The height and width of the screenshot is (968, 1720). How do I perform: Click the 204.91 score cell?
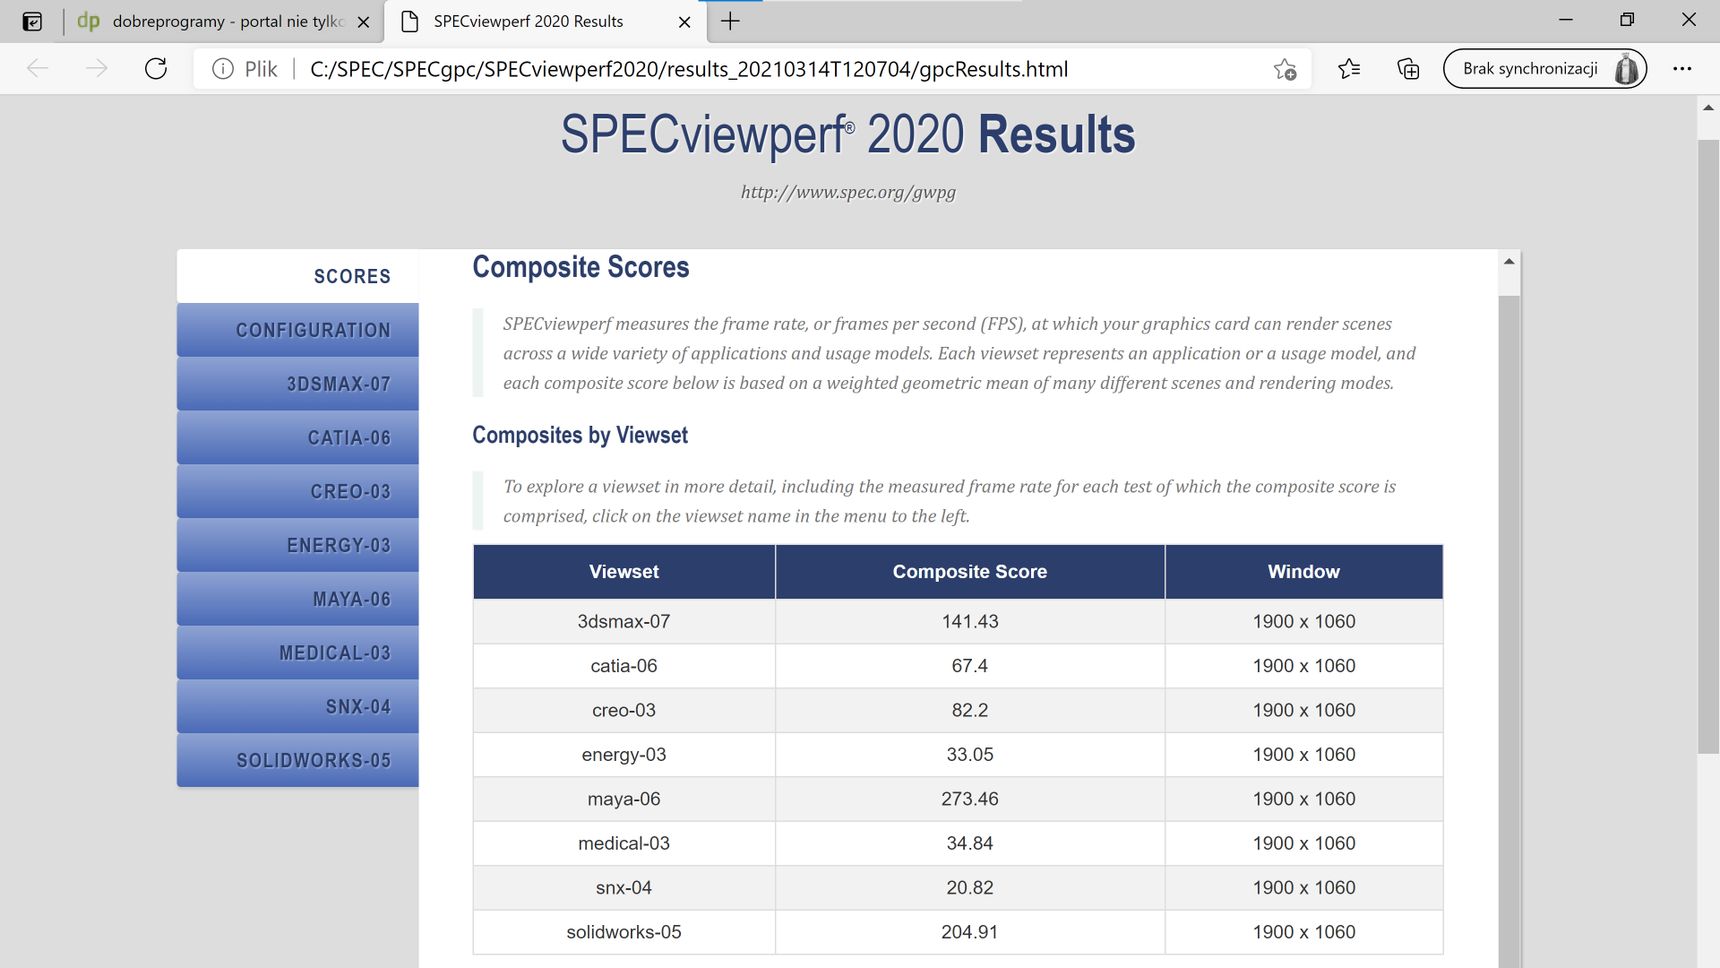[970, 932]
